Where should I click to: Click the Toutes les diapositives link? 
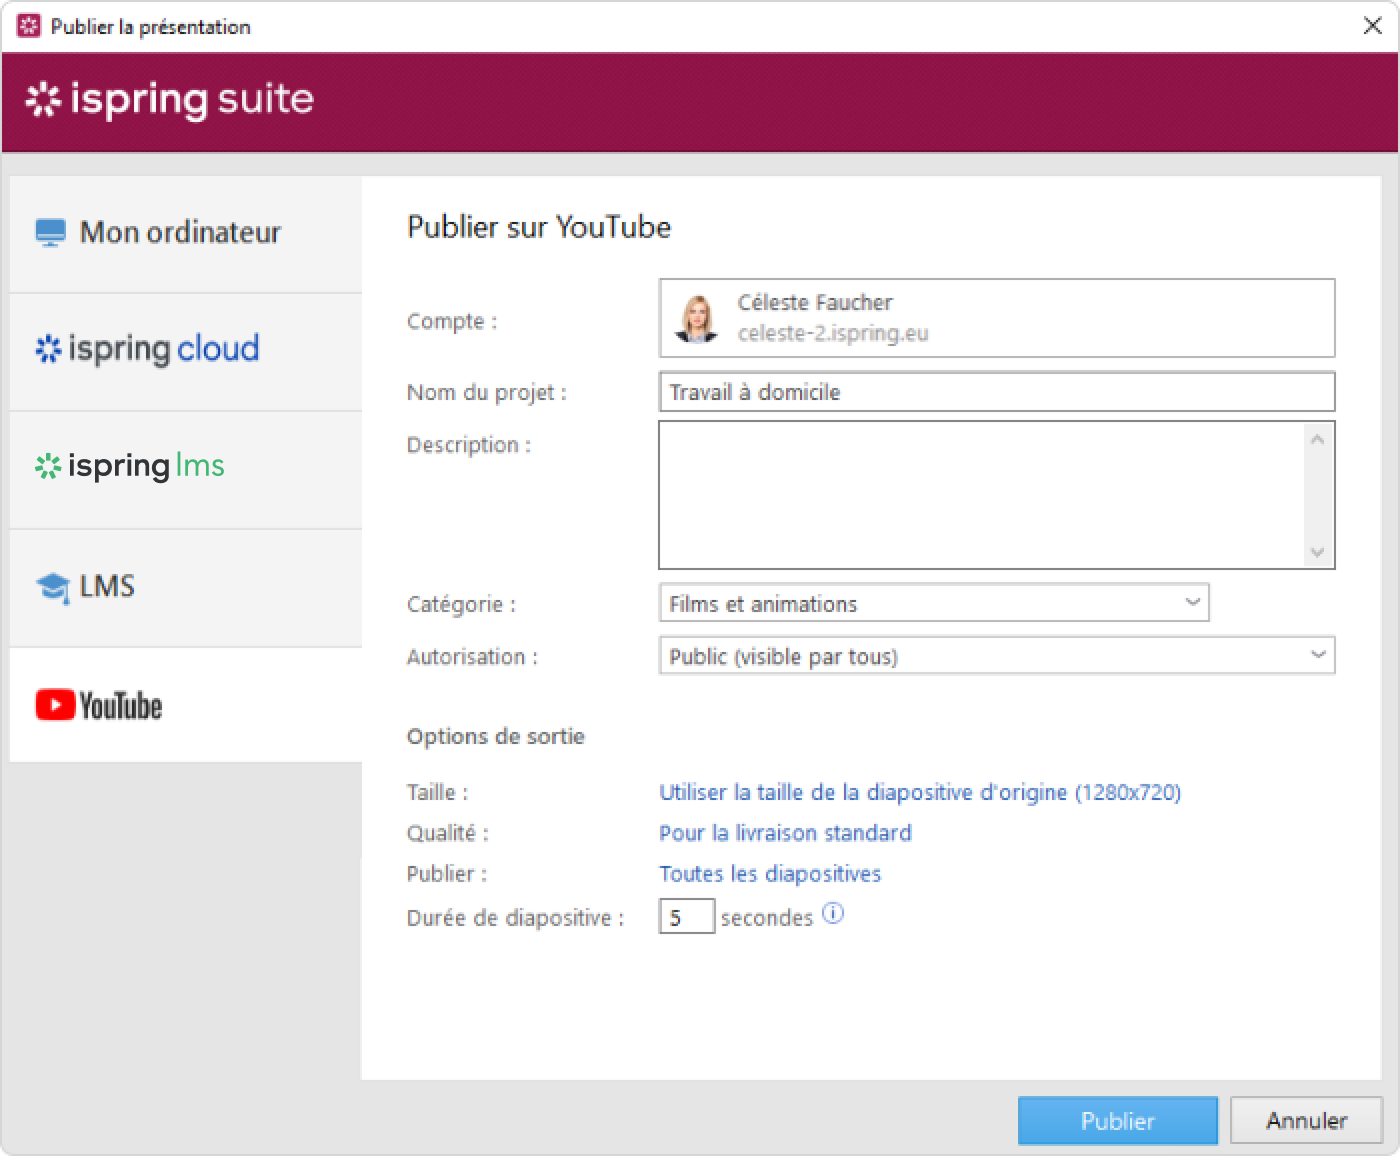click(x=769, y=874)
